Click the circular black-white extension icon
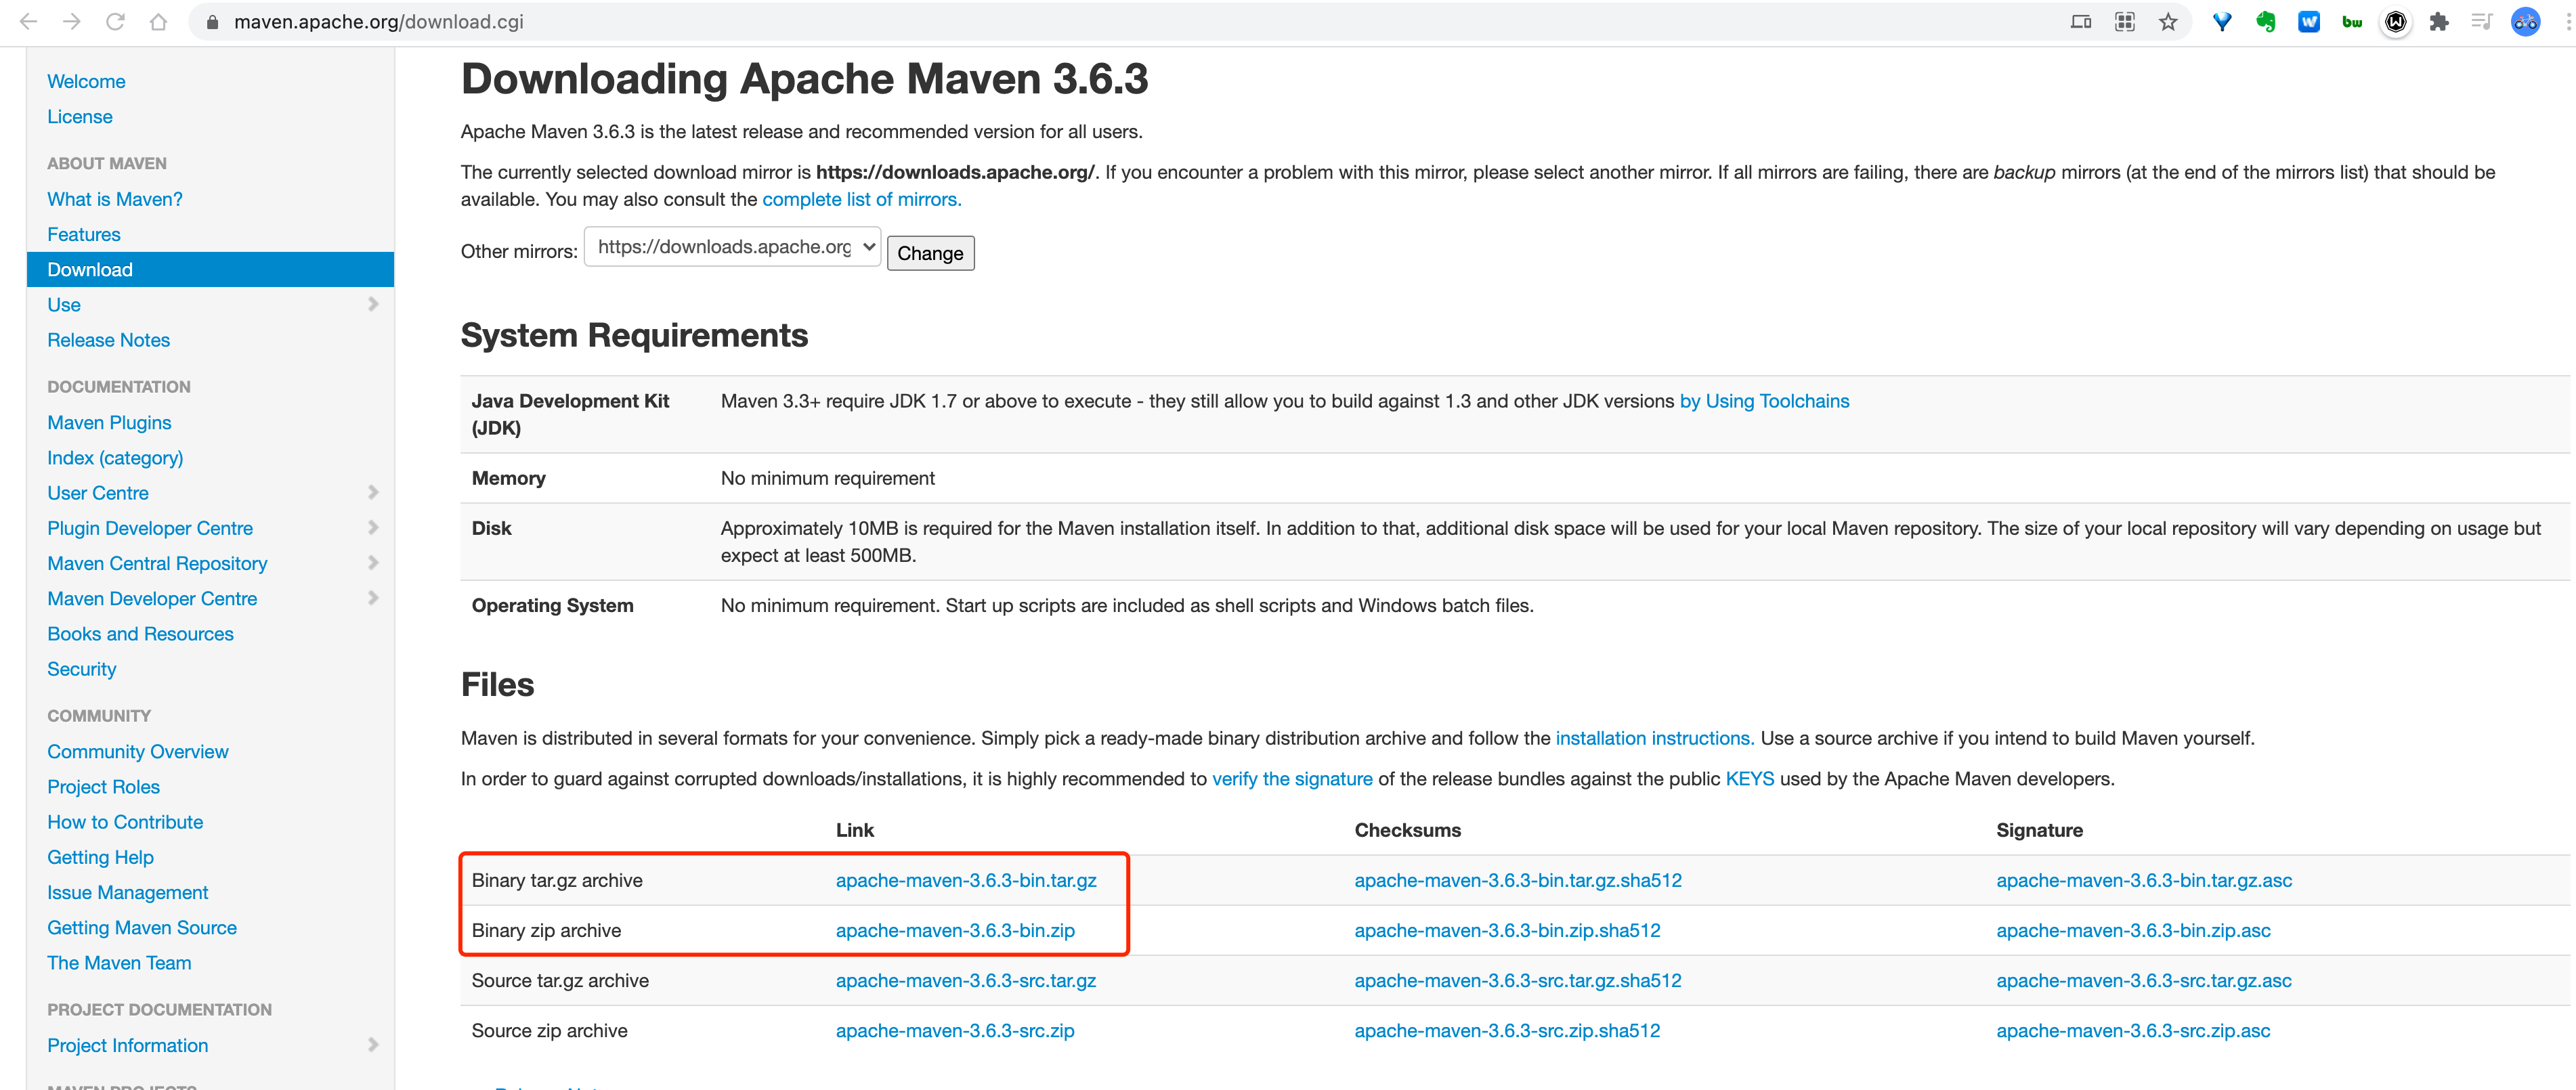 pyautogui.click(x=2395, y=21)
